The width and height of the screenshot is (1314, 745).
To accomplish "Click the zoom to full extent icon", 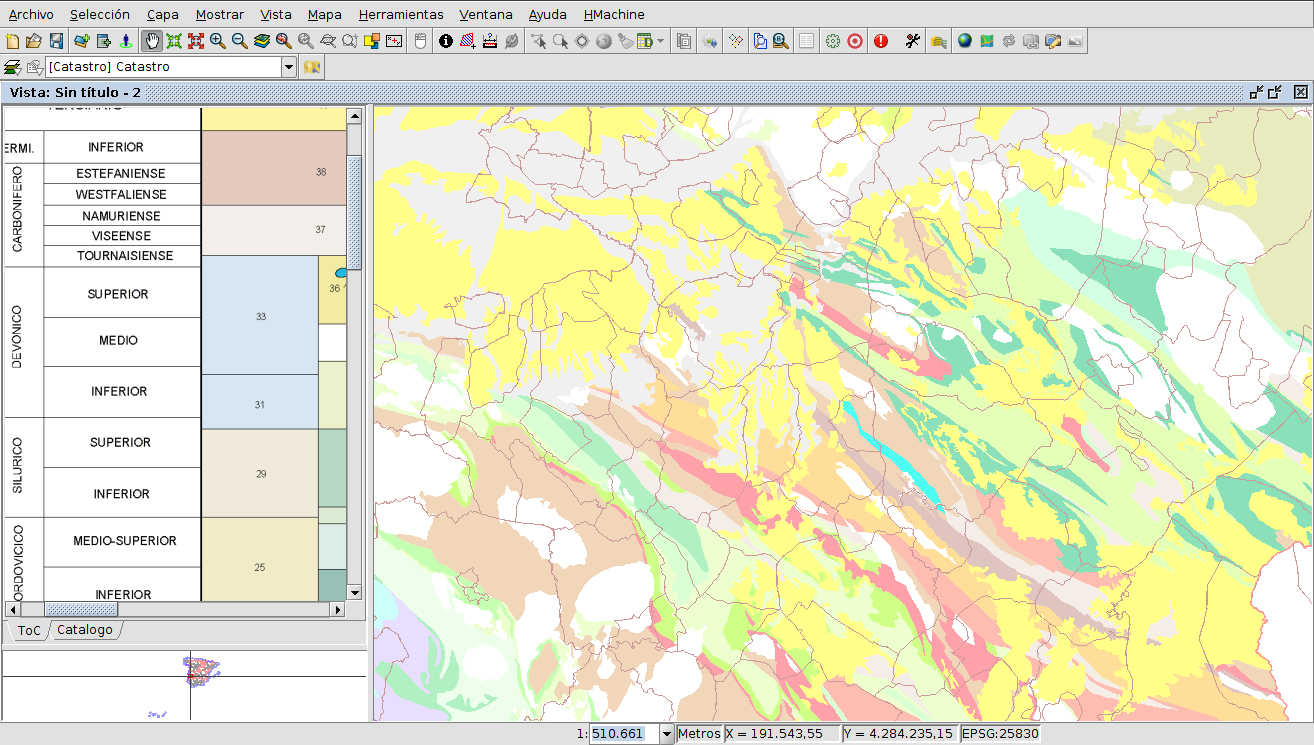I will (174, 41).
